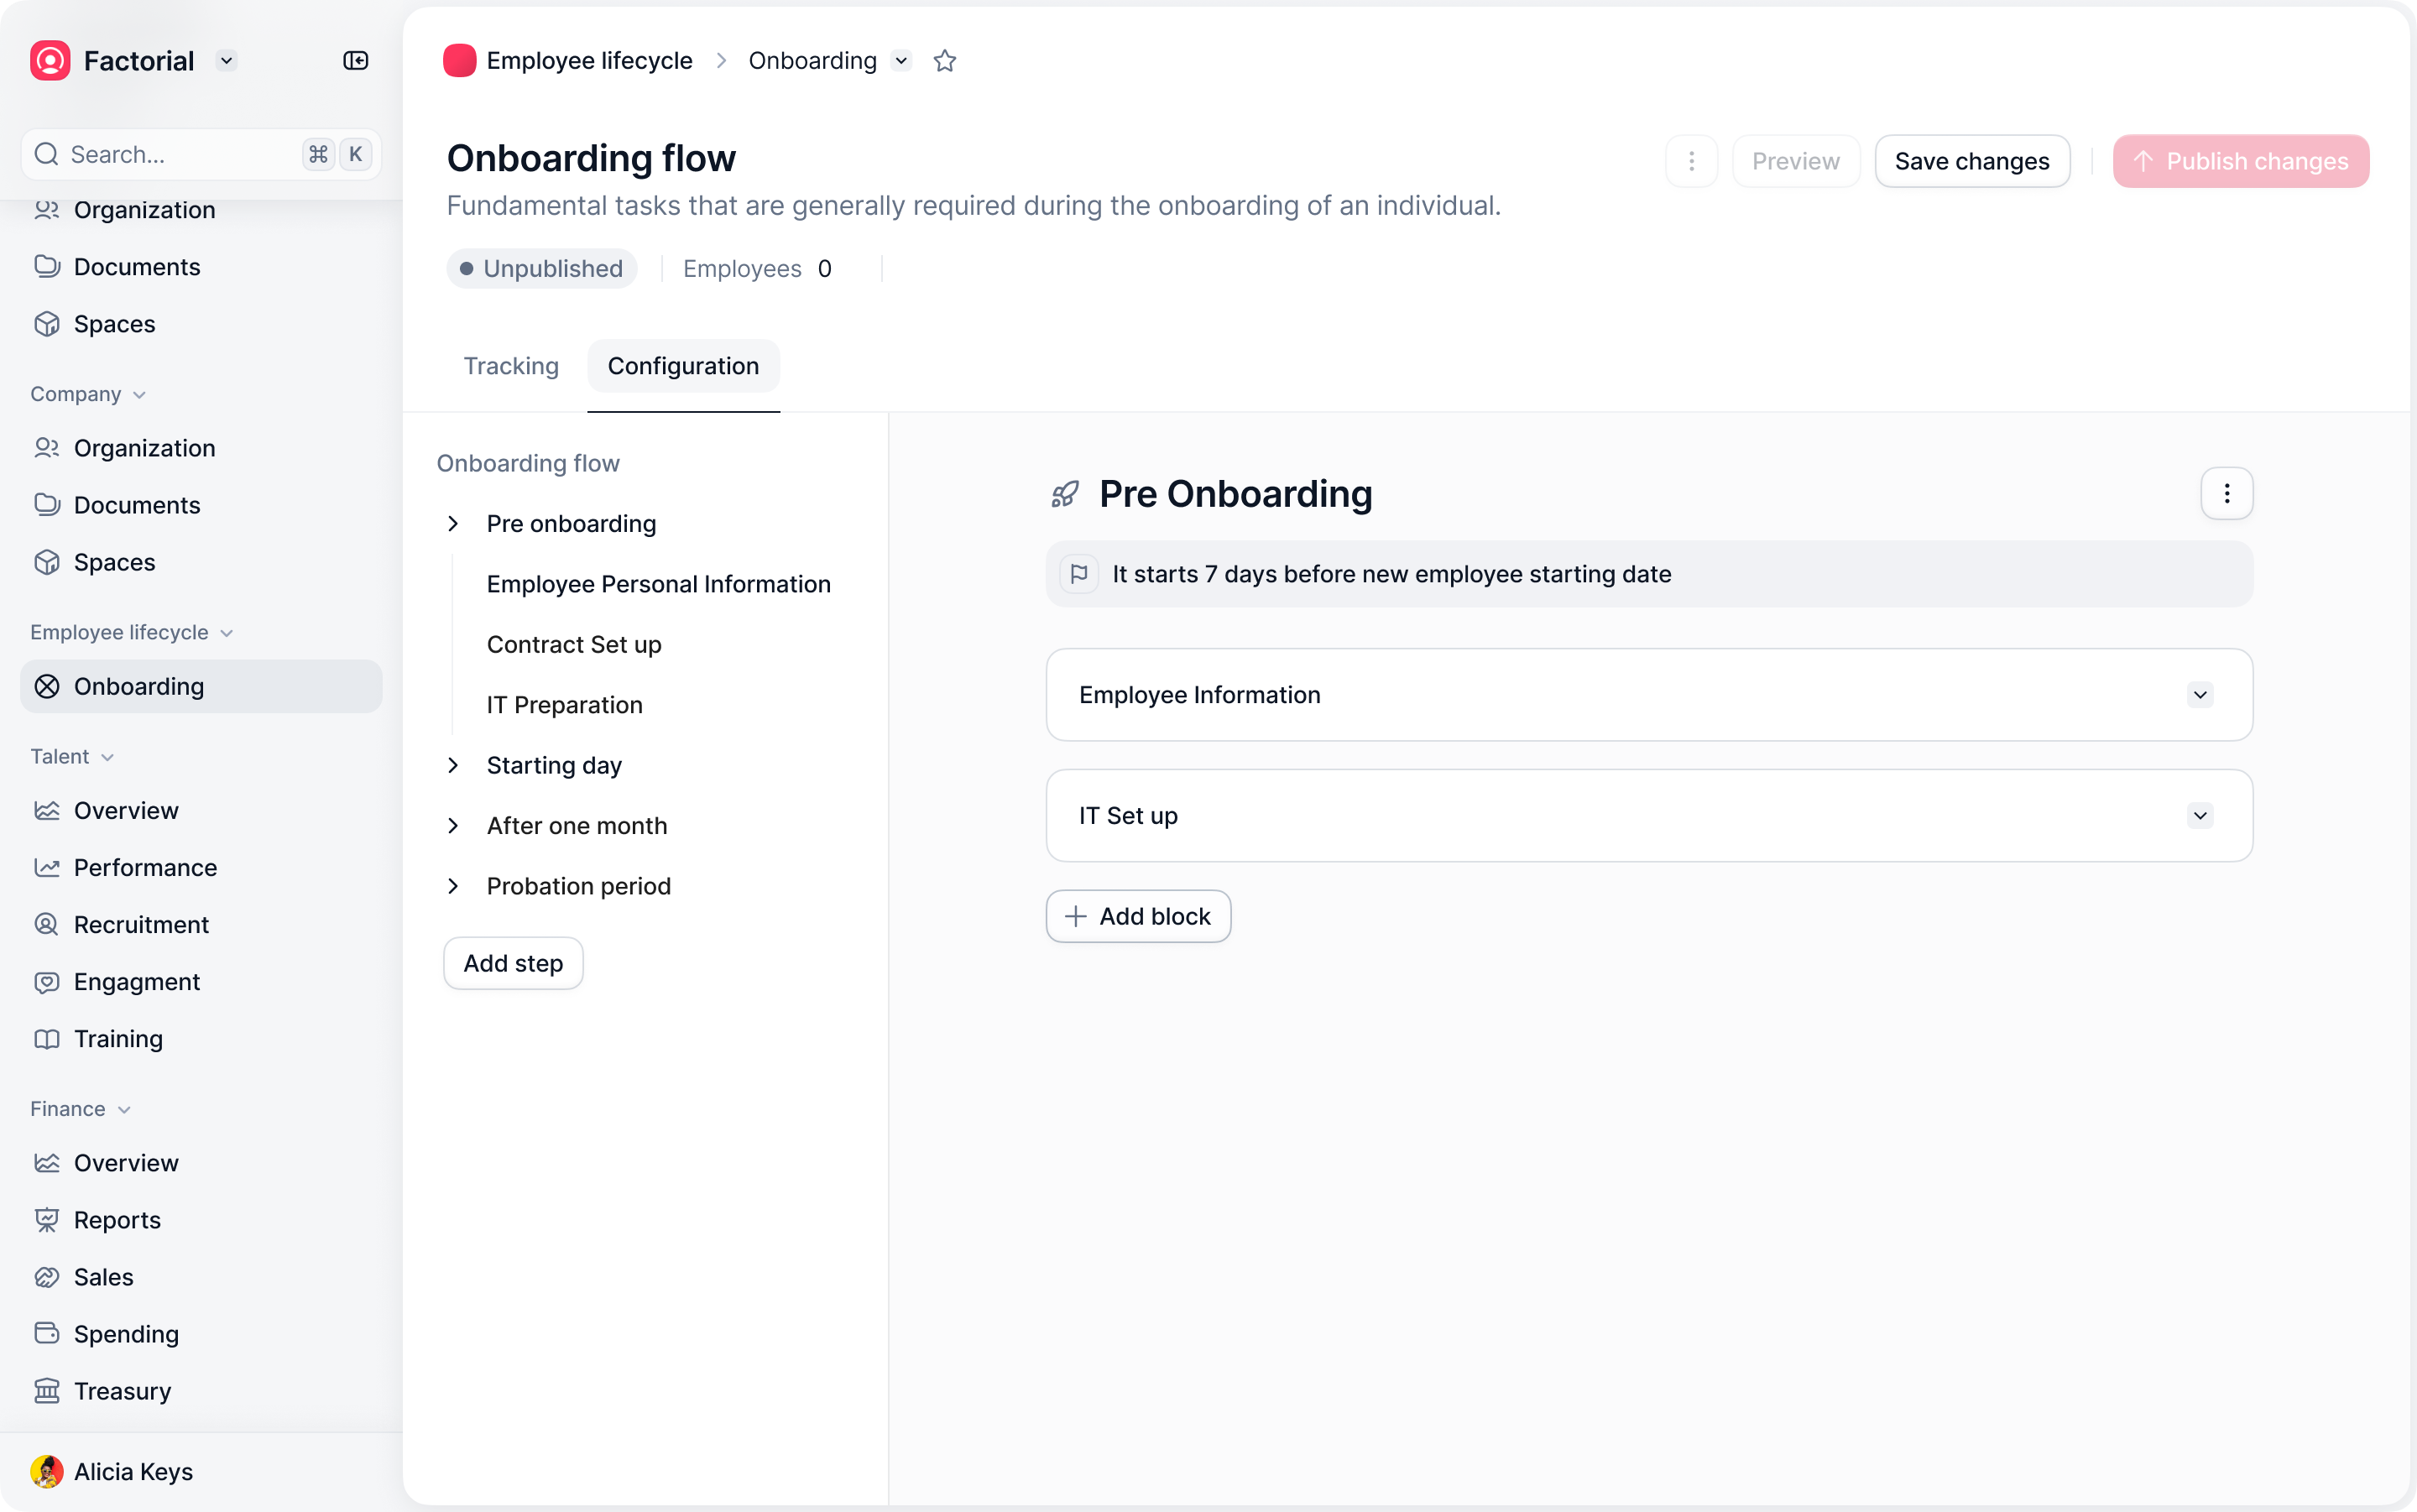
Task: Click the sidebar collapse icon
Action: tap(355, 61)
